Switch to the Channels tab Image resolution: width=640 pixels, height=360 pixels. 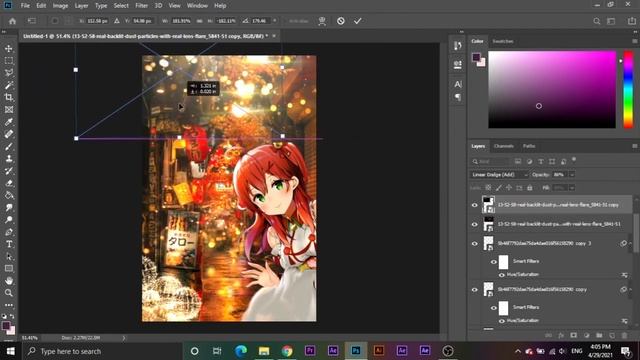(x=504, y=146)
